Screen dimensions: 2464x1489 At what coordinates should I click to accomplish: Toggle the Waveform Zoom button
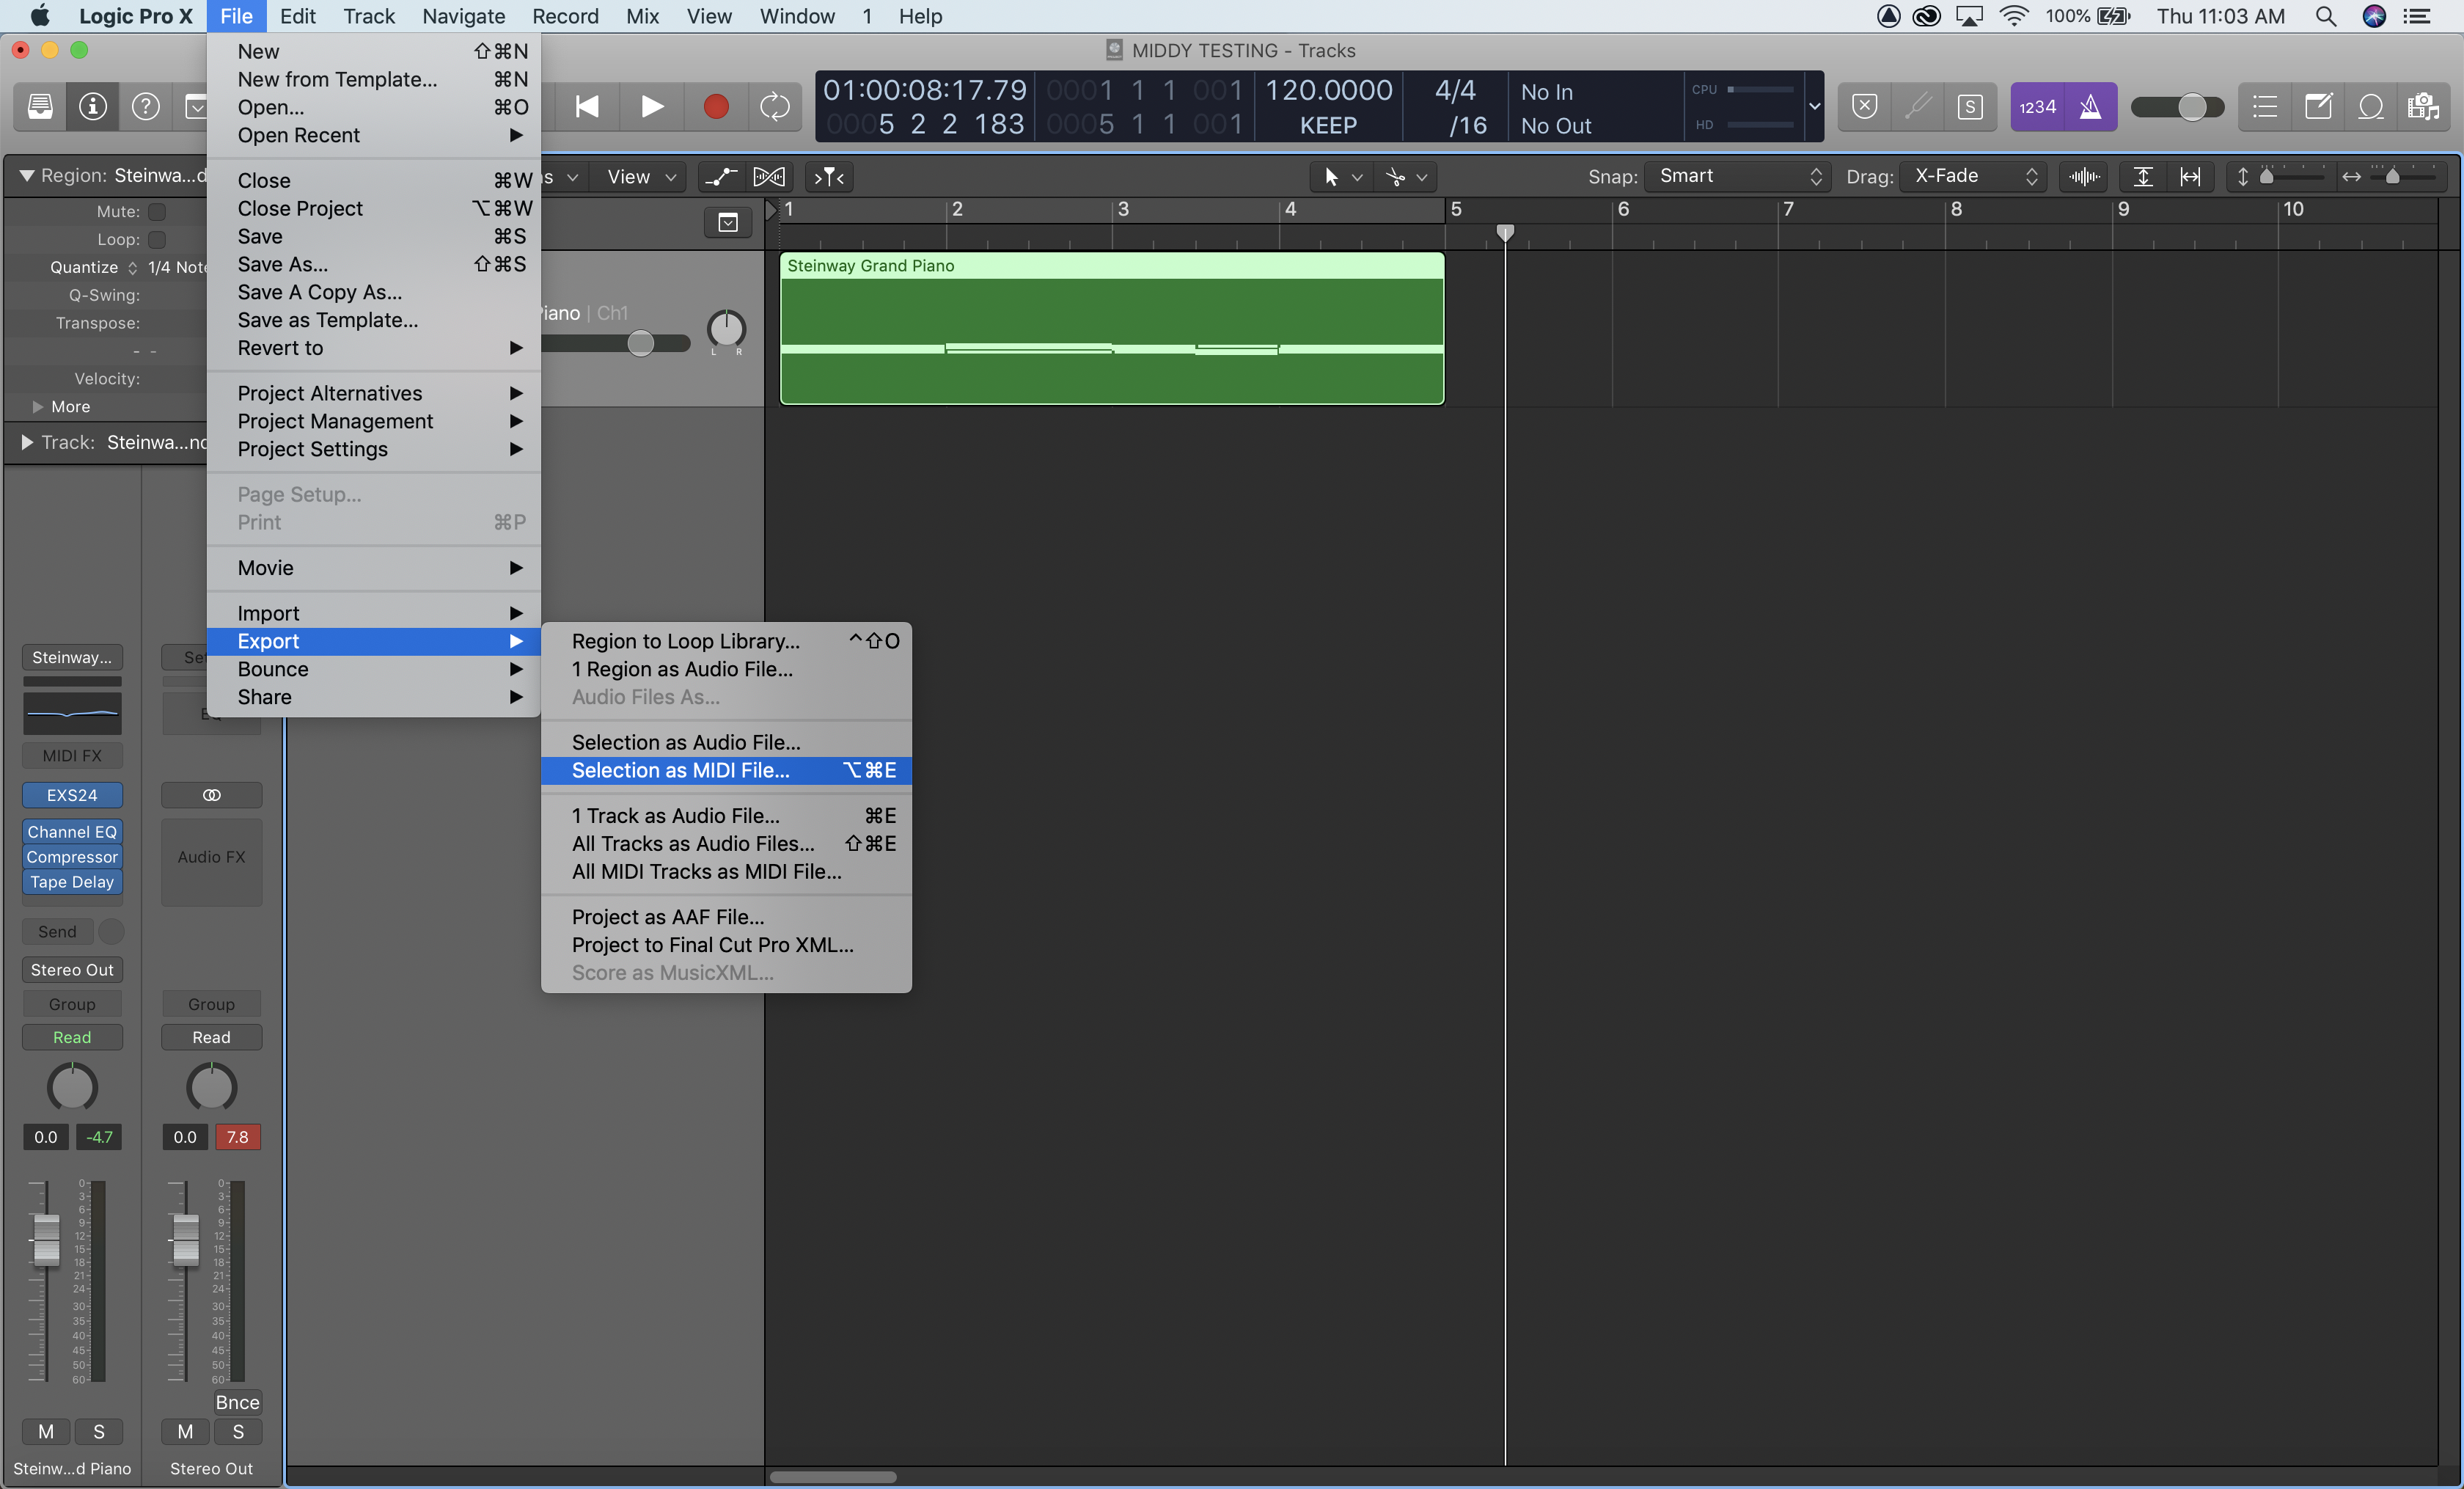click(x=2084, y=177)
